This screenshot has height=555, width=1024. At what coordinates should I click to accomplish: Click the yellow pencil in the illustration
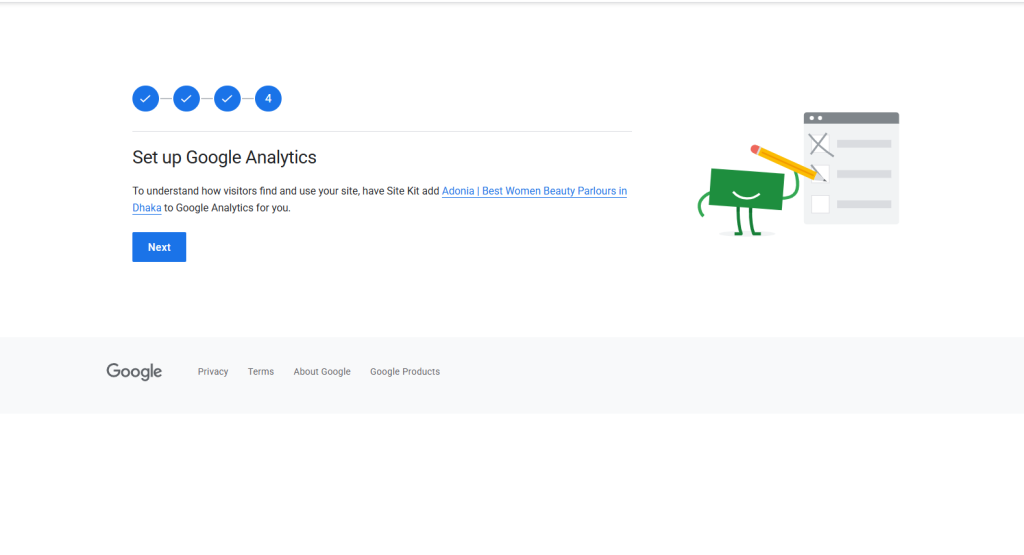pos(787,161)
